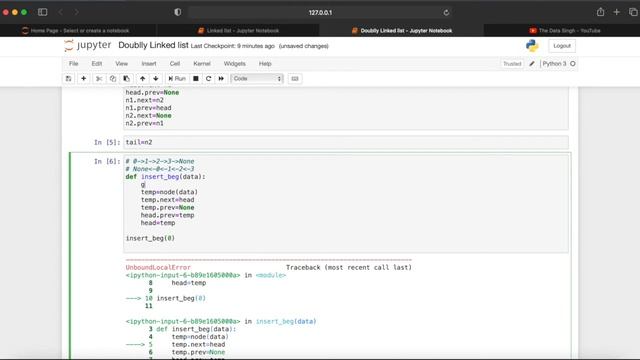The image size is (640, 360).
Task: Open a new Safari tab plus icon
Action: [x=617, y=12]
